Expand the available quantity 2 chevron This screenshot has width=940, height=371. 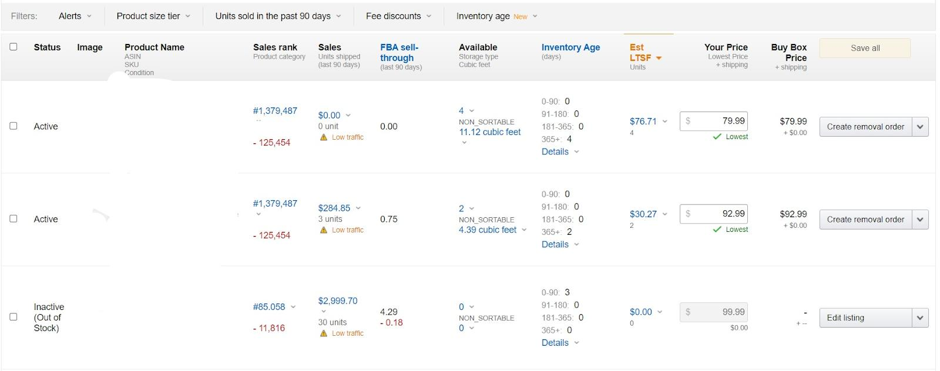pyautogui.click(x=471, y=209)
